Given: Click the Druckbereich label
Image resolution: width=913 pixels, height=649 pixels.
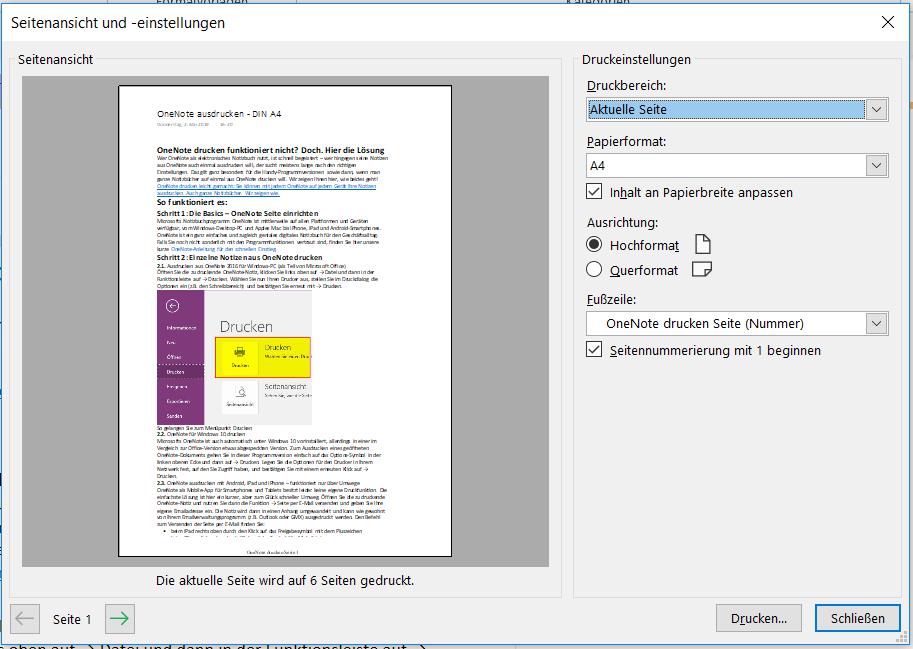Looking at the screenshot, I should pyautogui.click(x=626, y=86).
